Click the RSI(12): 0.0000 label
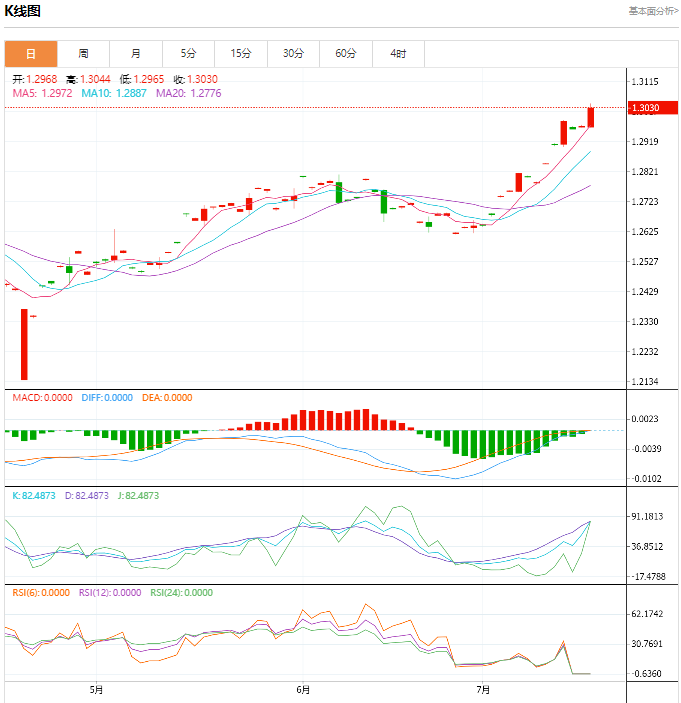The height and width of the screenshot is (703, 681). tap(110, 593)
